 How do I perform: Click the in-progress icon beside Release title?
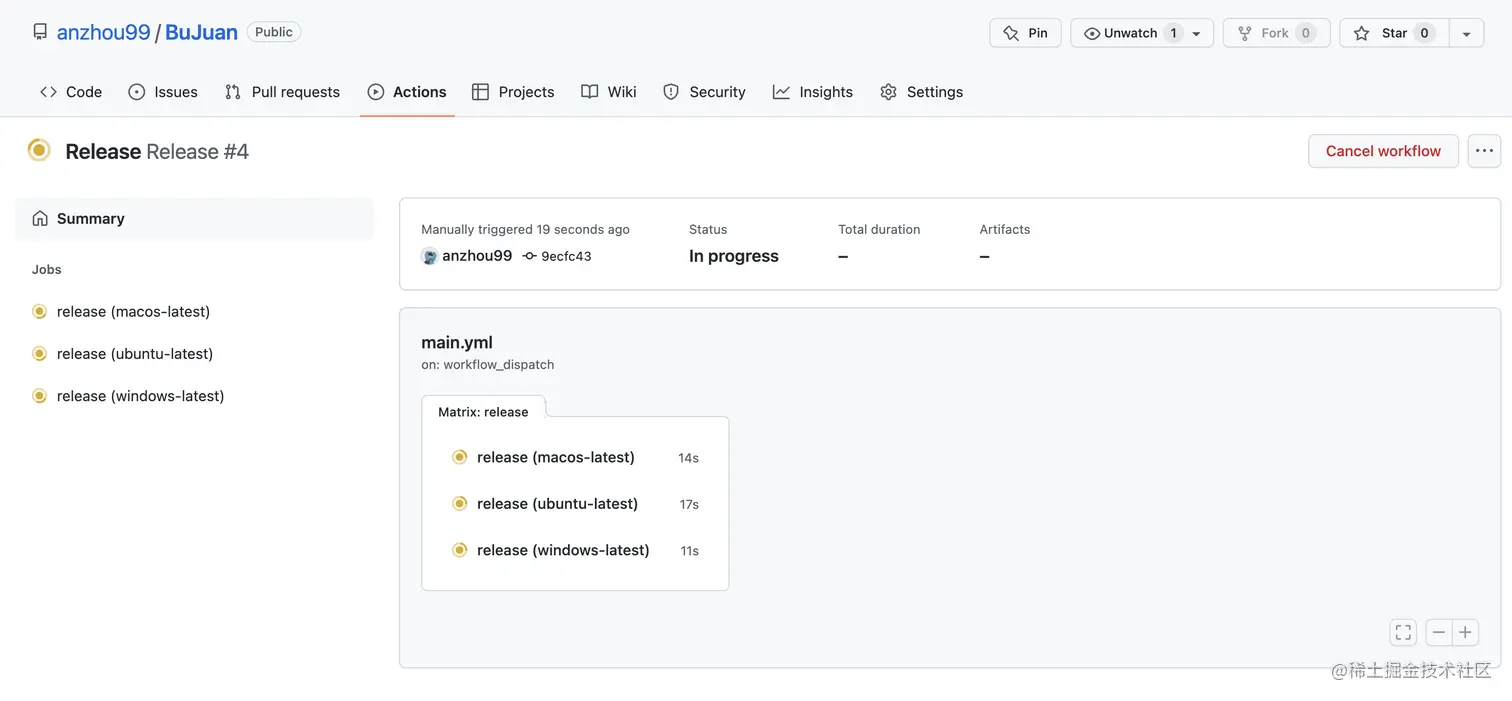pos(39,150)
